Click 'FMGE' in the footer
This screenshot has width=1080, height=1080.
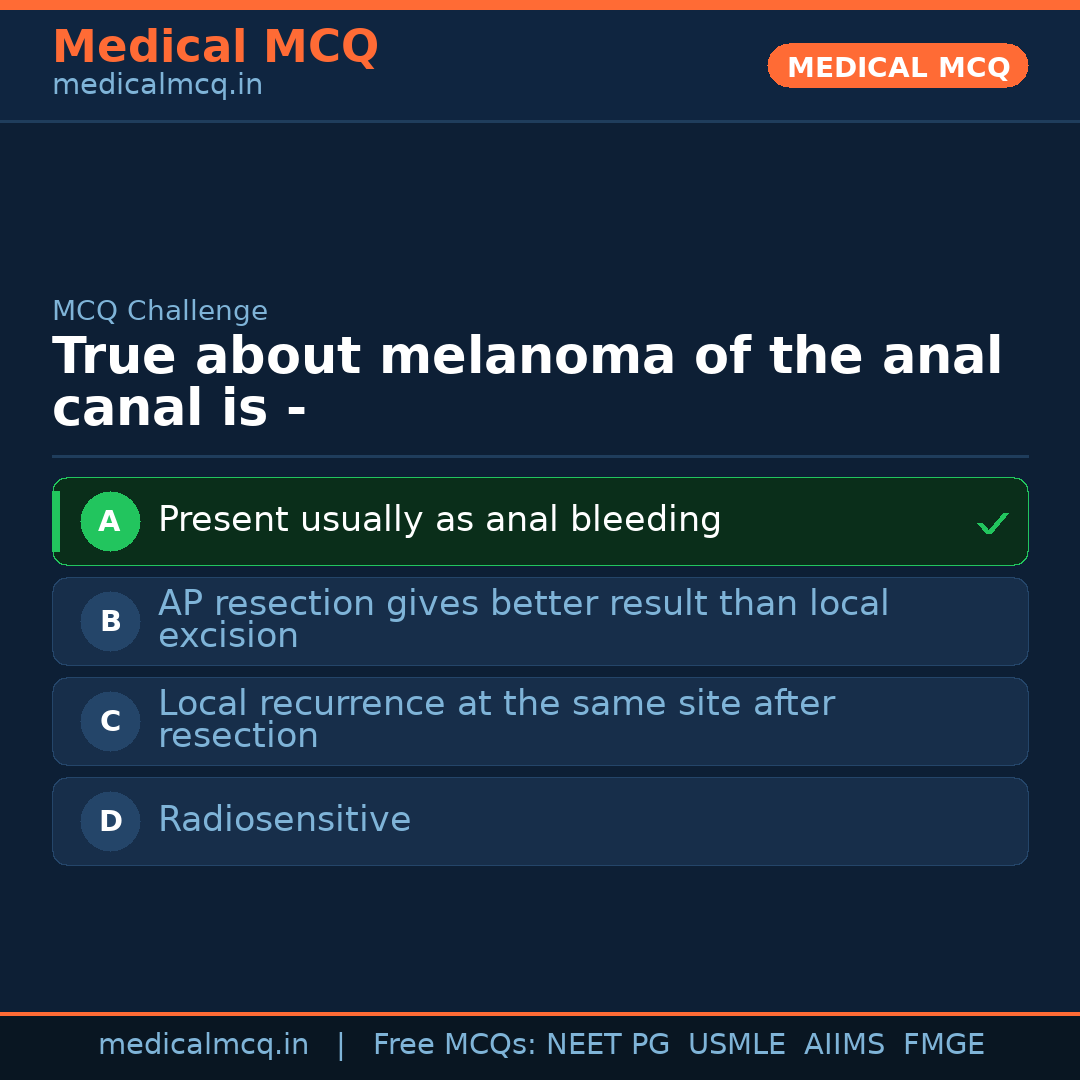[x=943, y=1045]
